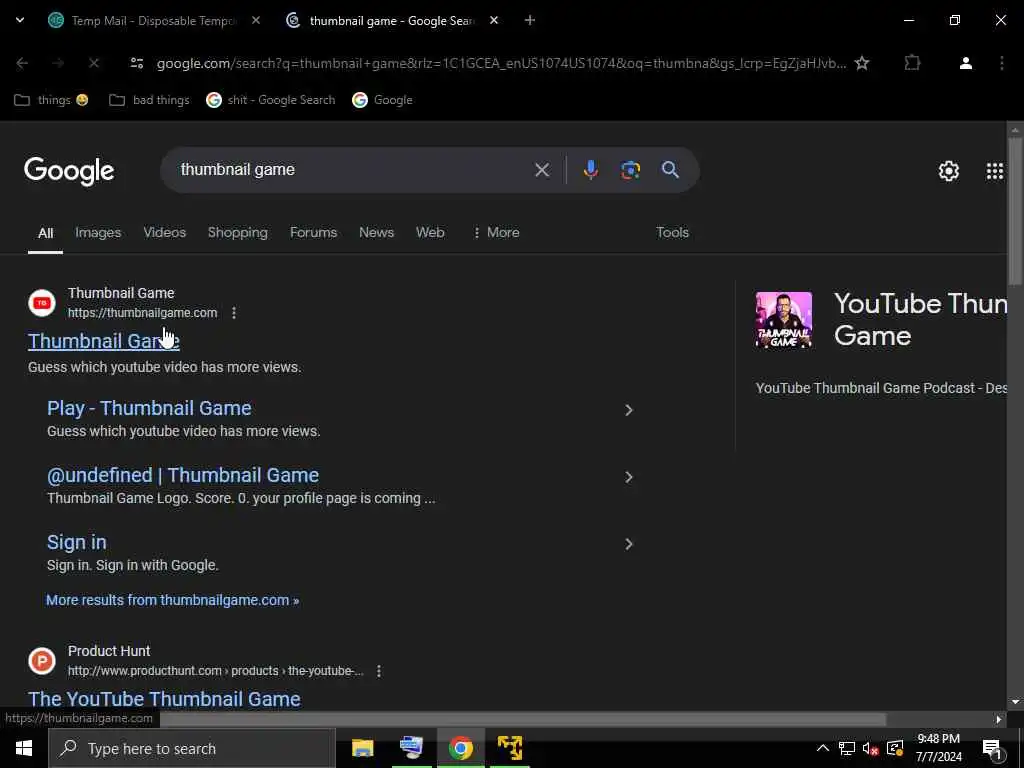Screen dimensions: 1024x768
Task: Open the Windows Start menu
Action: pyautogui.click(x=24, y=748)
